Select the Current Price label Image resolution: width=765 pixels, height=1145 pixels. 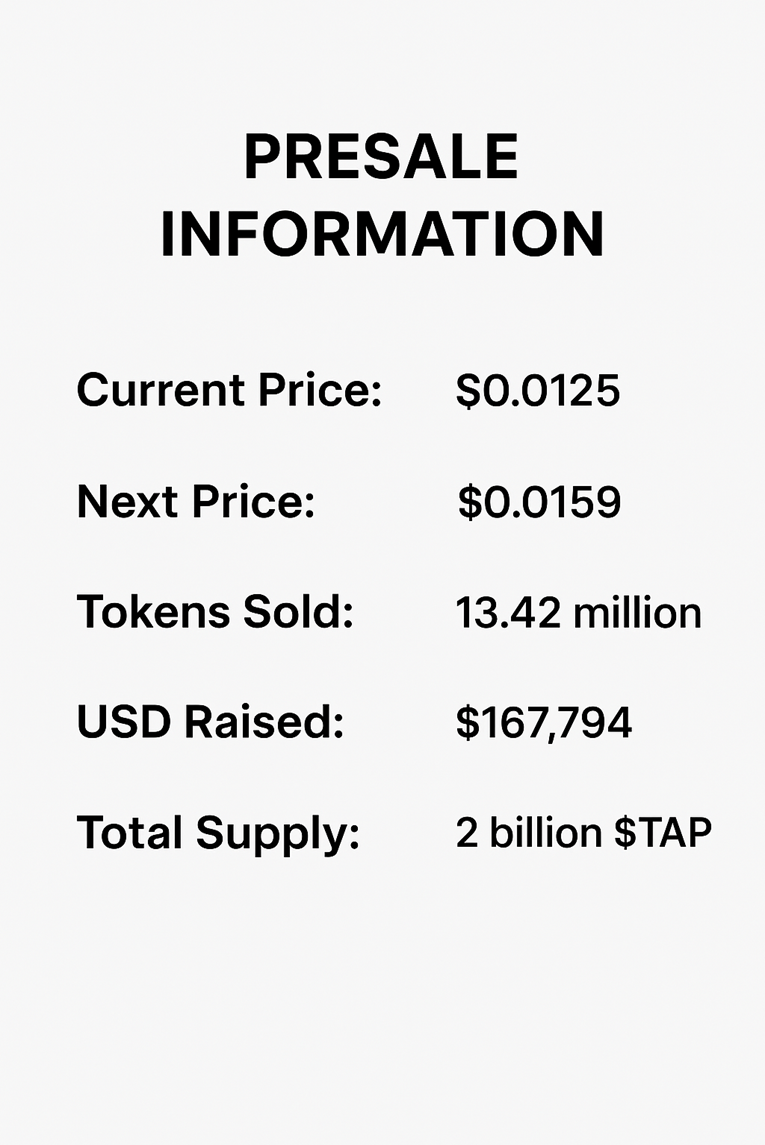(x=229, y=389)
